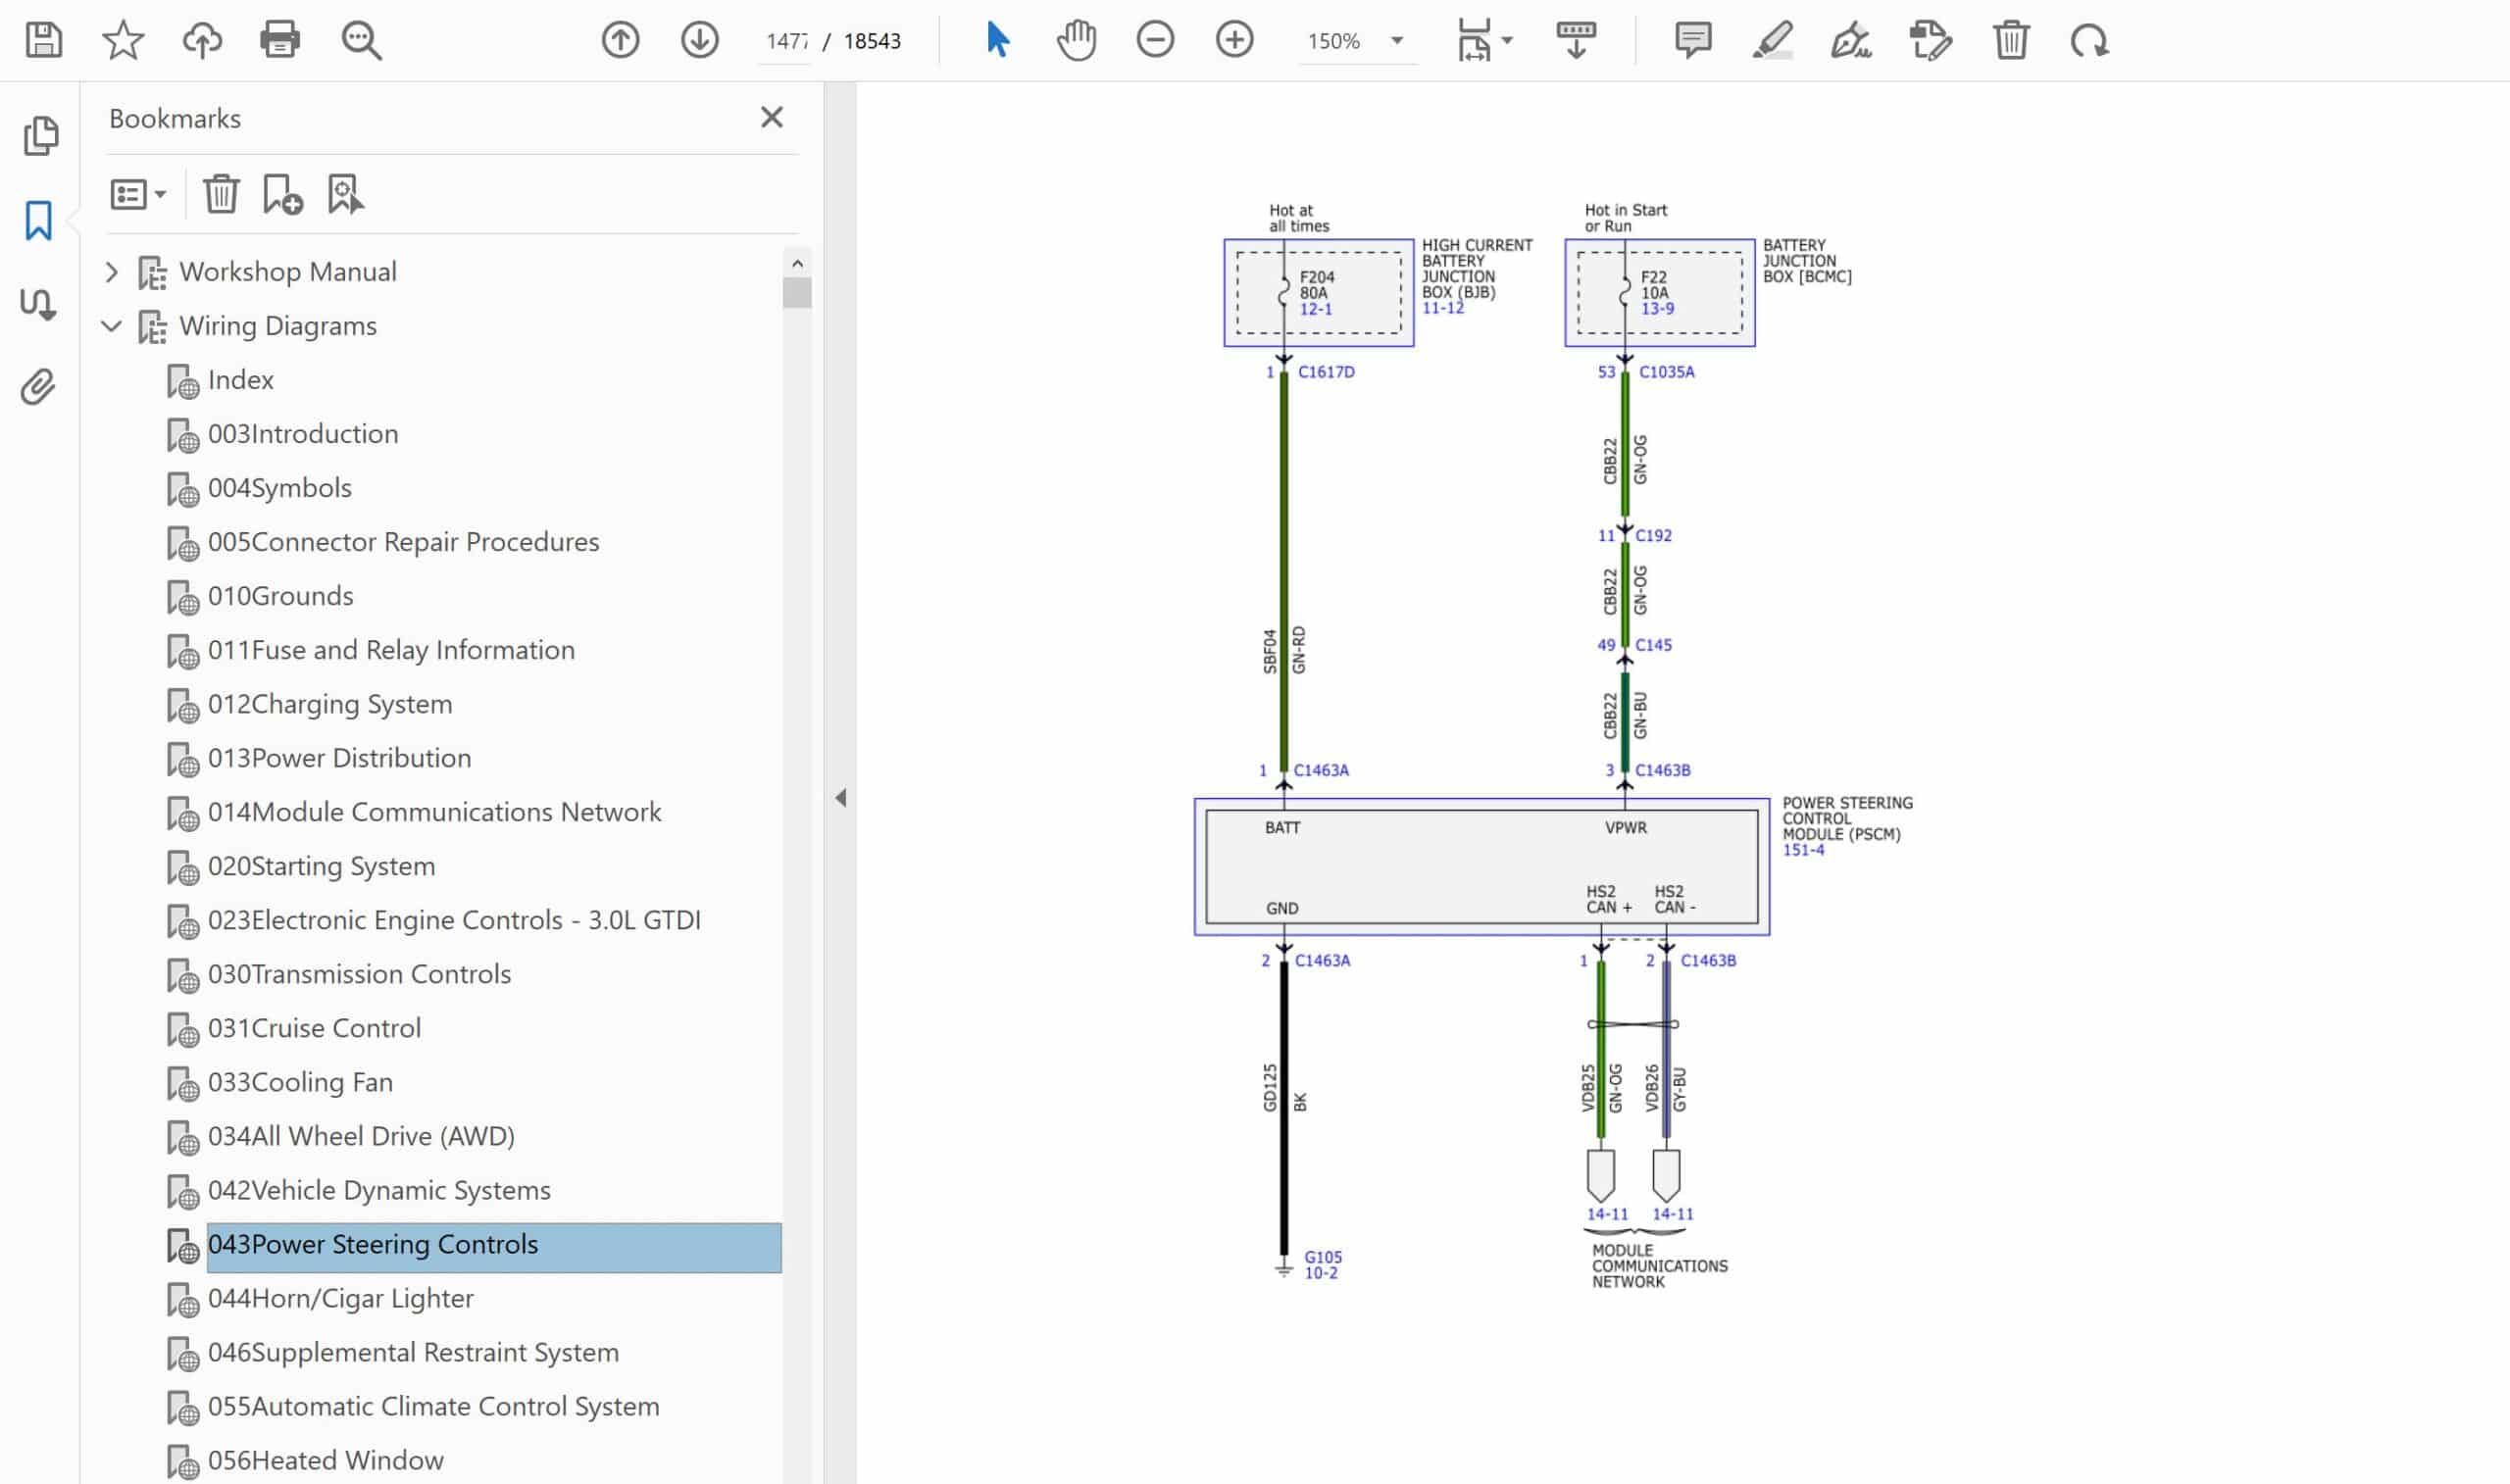The image size is (2510, 1484).
Task: Click the Save file icon
Action: (x=43, y=40)
